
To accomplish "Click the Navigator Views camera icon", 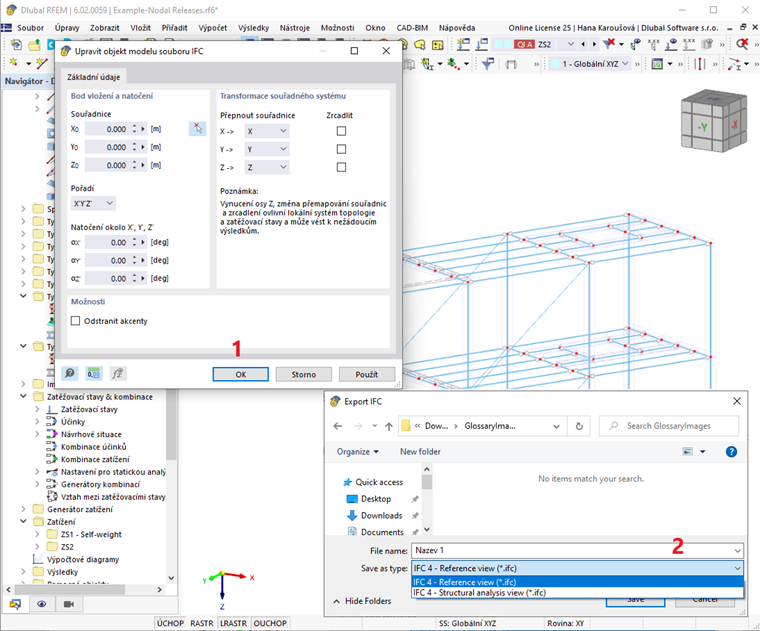I will pyautogui.click(x=68, y=604).
